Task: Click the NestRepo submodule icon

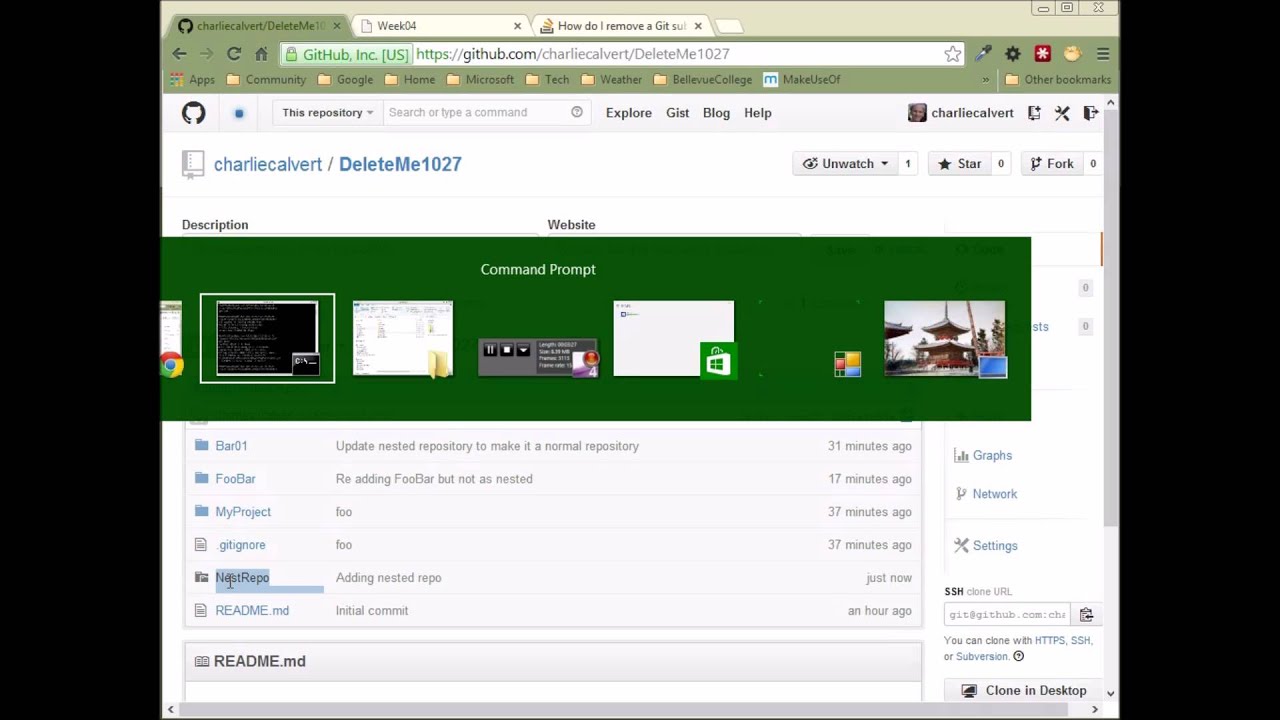Action: [x=201, y=578]
